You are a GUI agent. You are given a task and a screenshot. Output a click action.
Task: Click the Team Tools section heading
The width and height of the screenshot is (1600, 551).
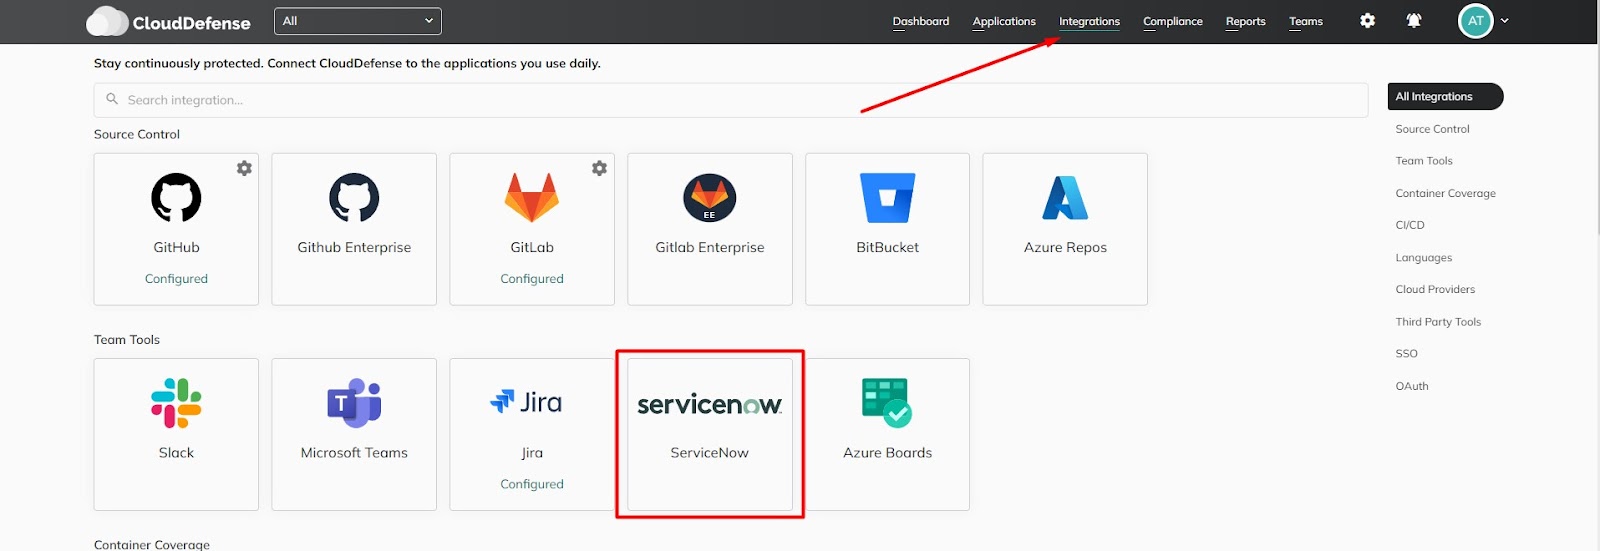(127, 340)
